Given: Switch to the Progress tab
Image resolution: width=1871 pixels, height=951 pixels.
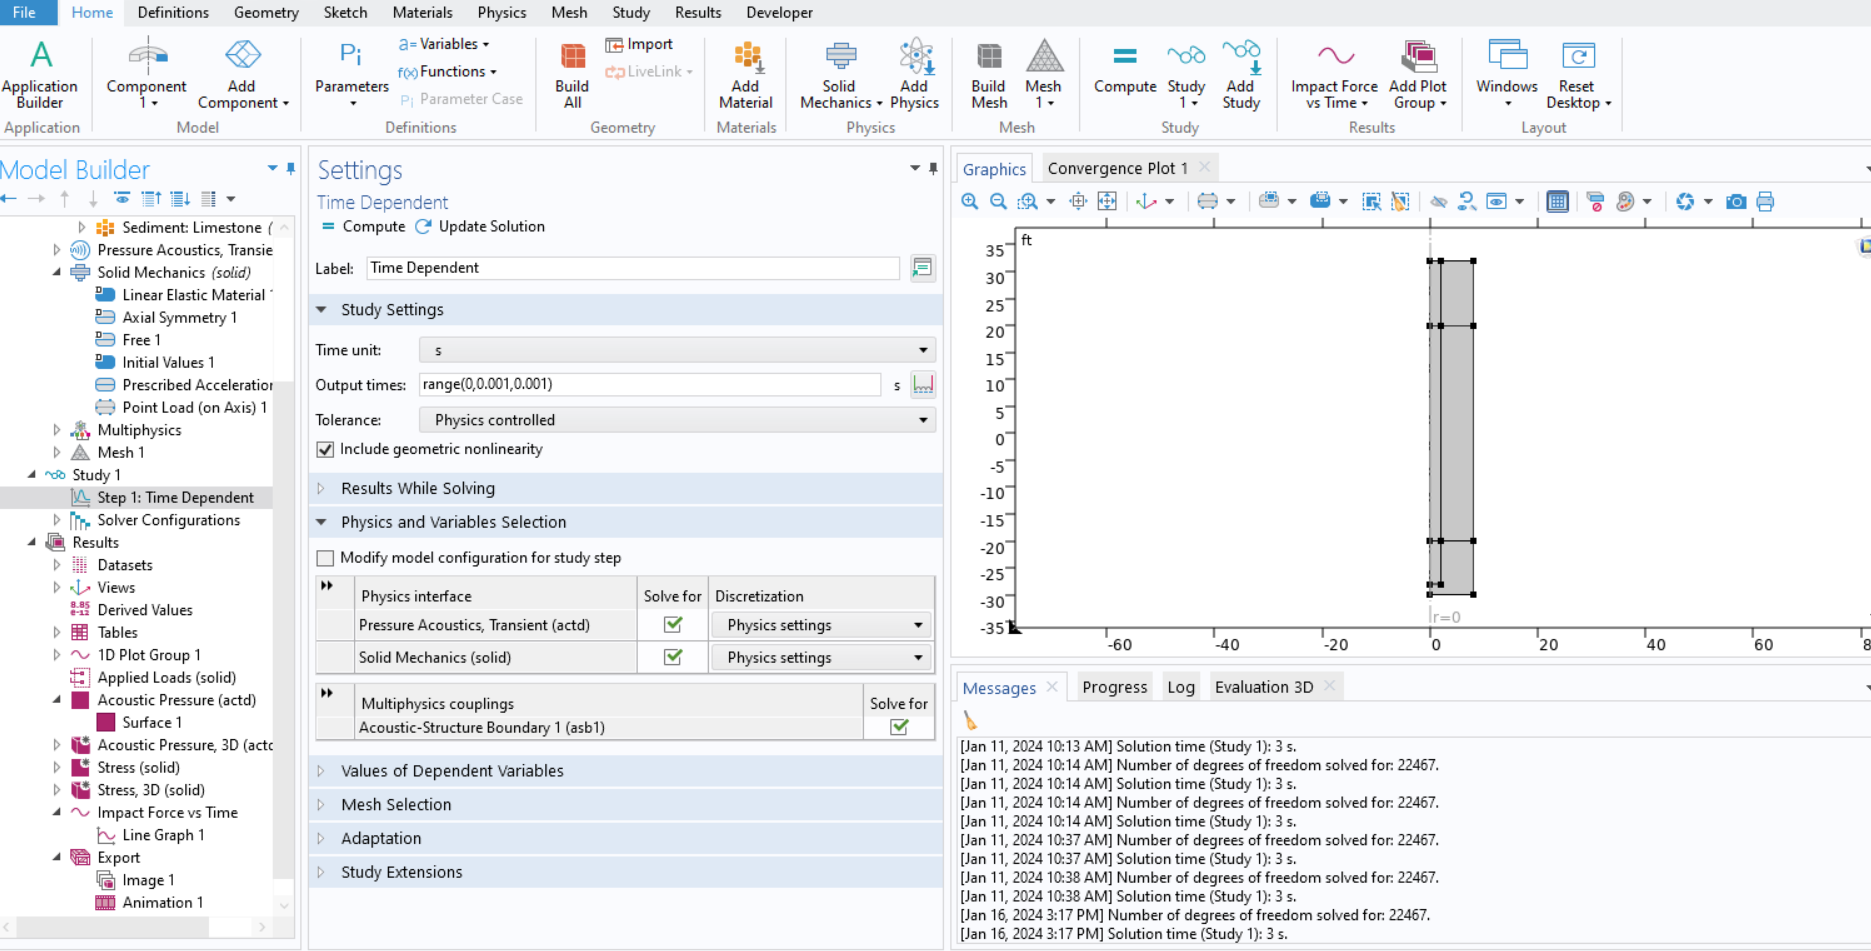Looking at the screenshot, I should [x=1115, y=687].
